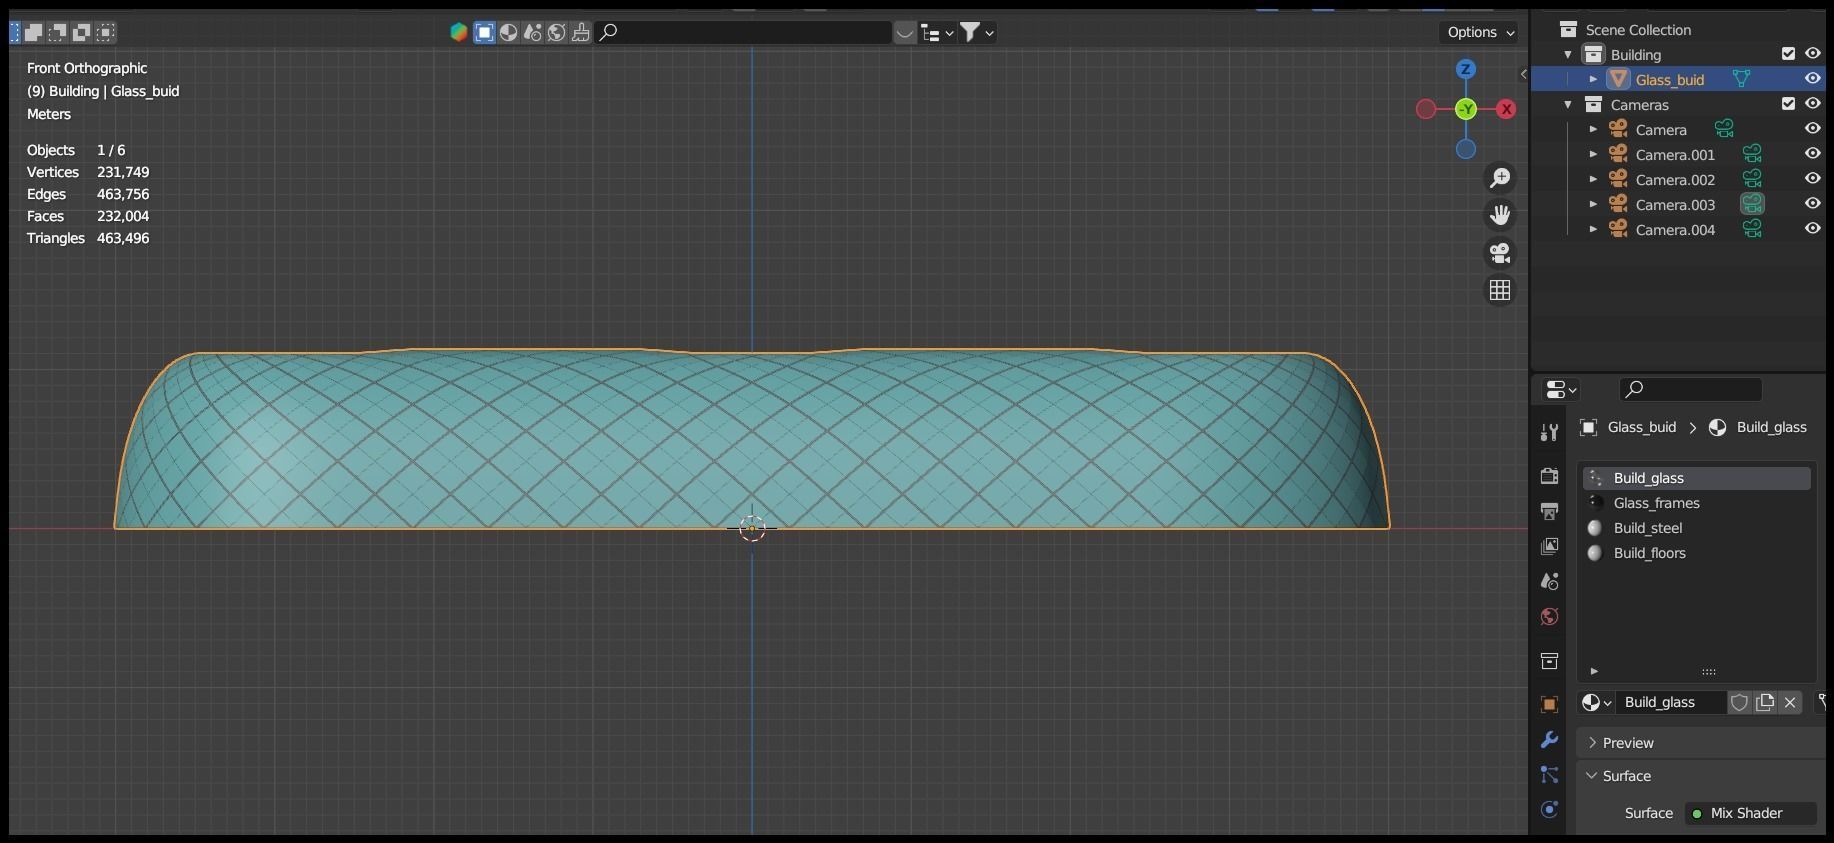
Task: Click the green Y axis gizmo
Action: point(1466,109)
